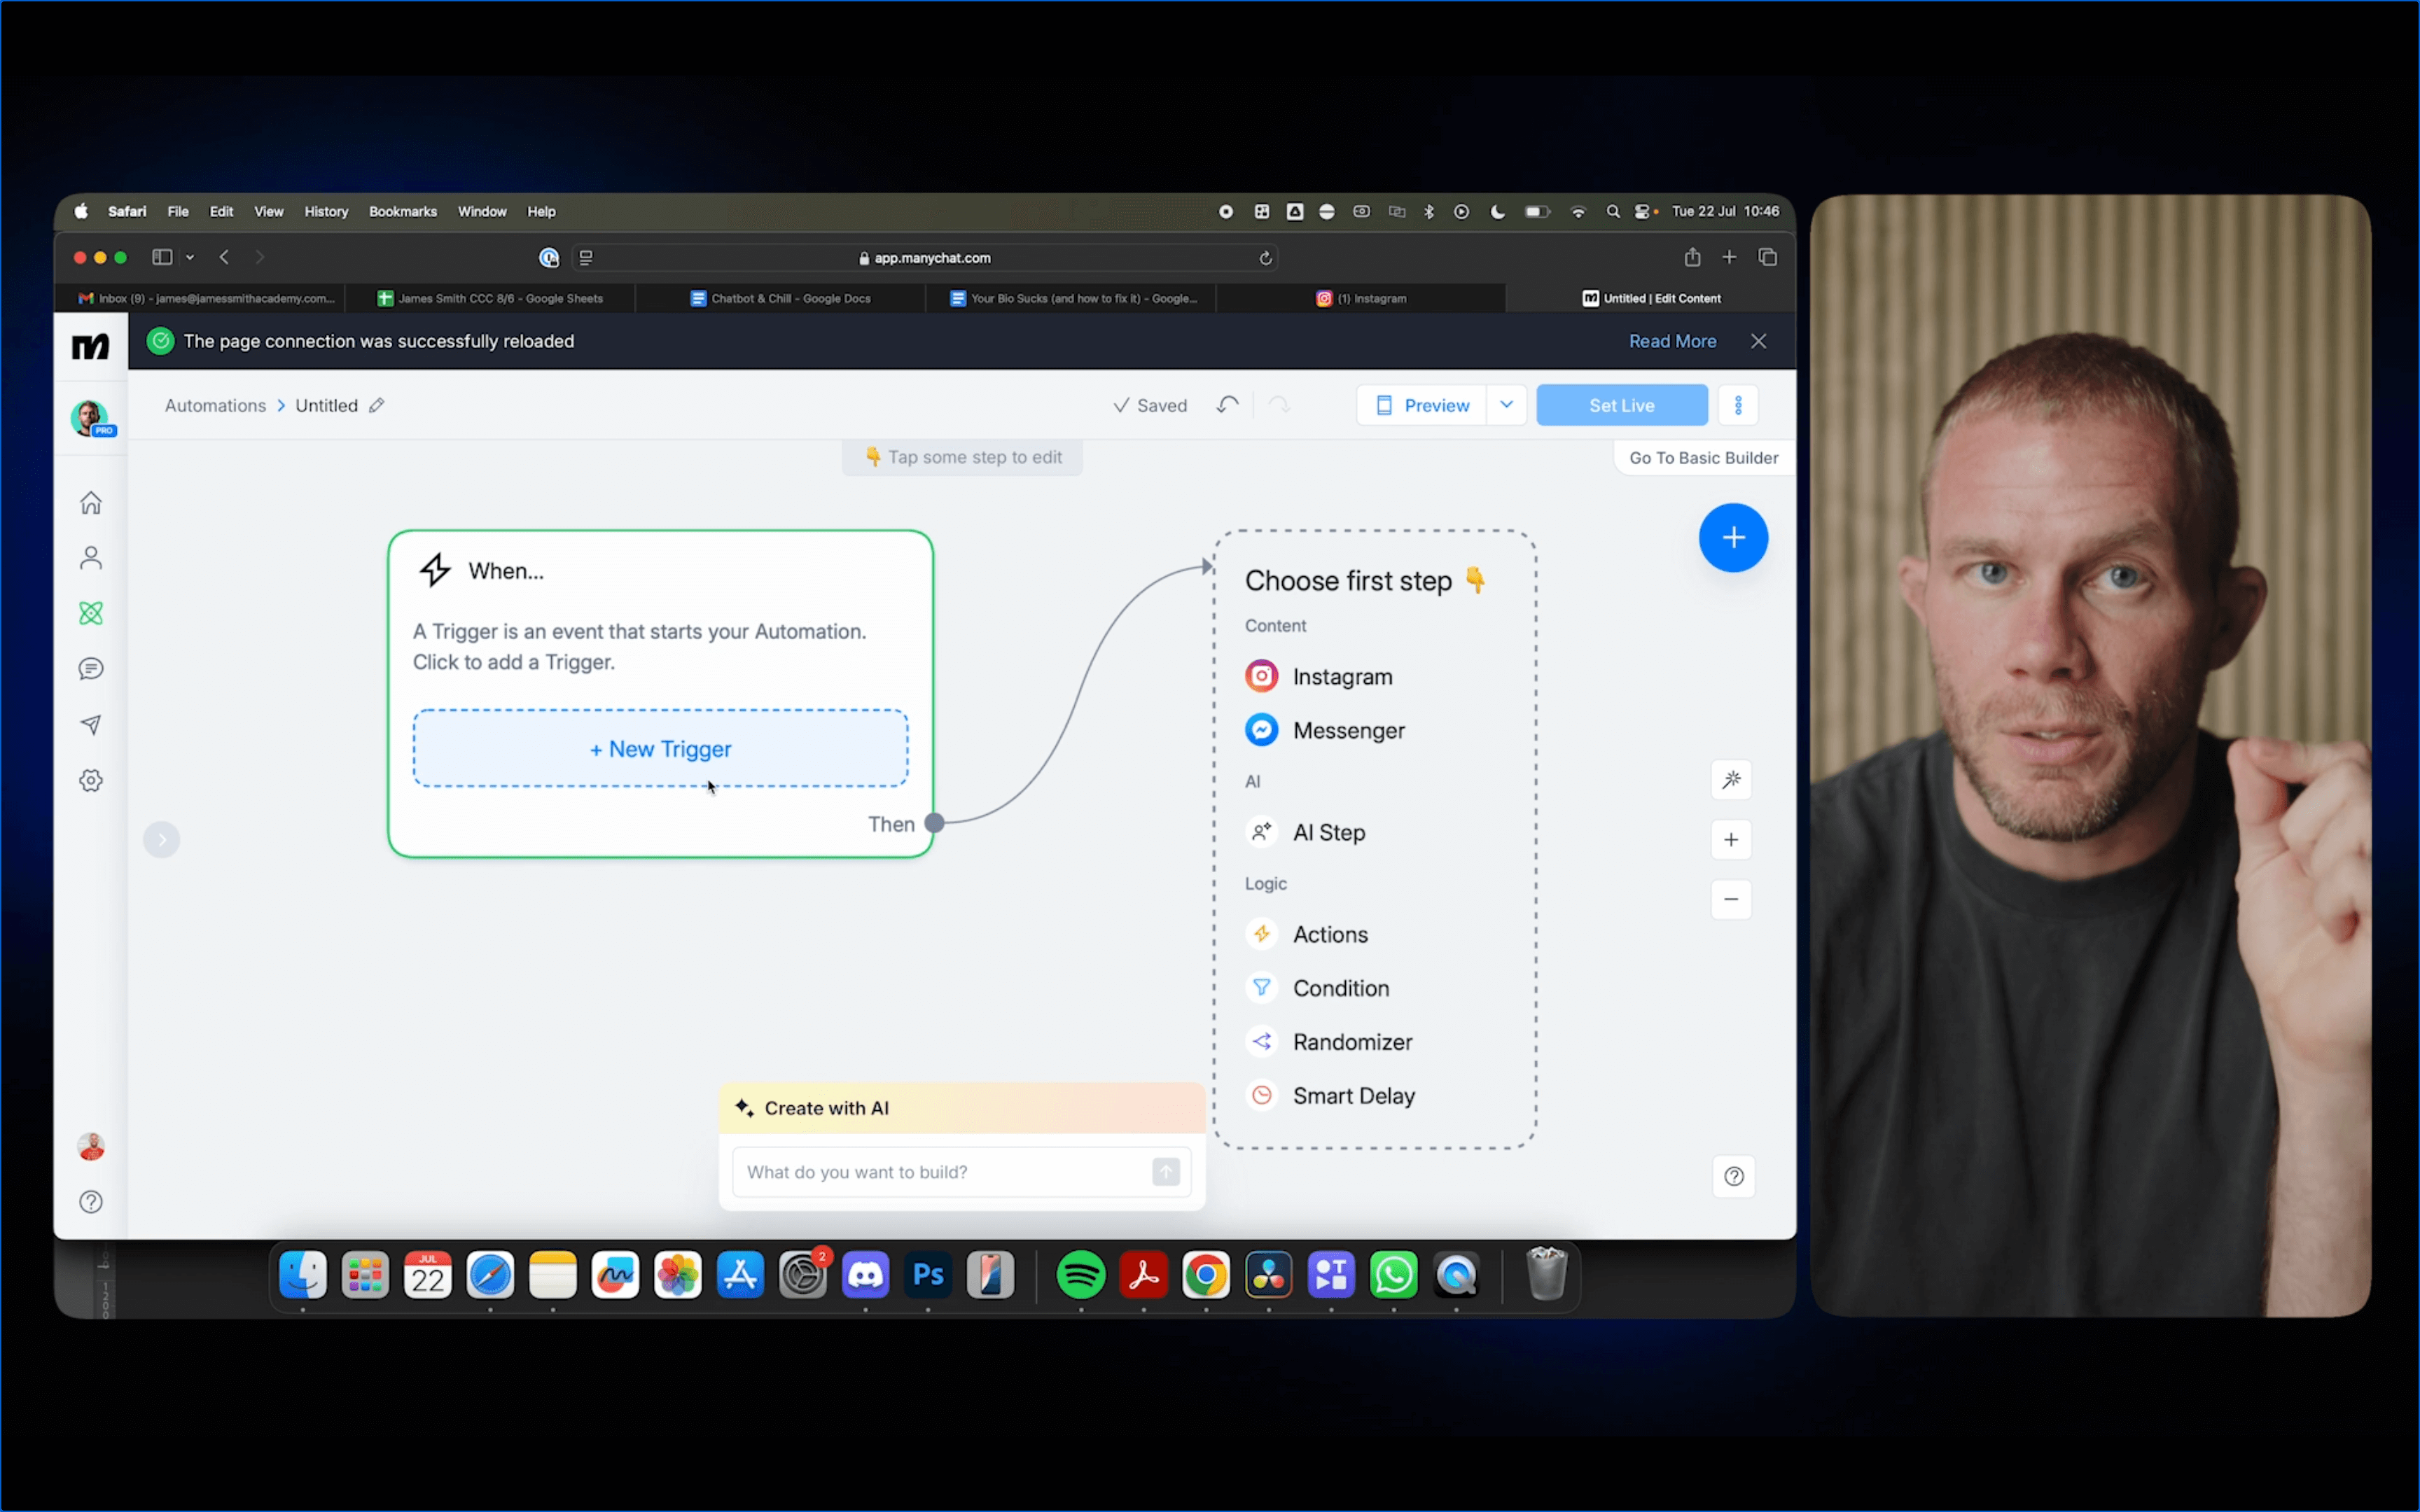The width and height of the screenshot is (2420, 1512).
Task: Reload the page in Safari
Action: pos(1265,258)
